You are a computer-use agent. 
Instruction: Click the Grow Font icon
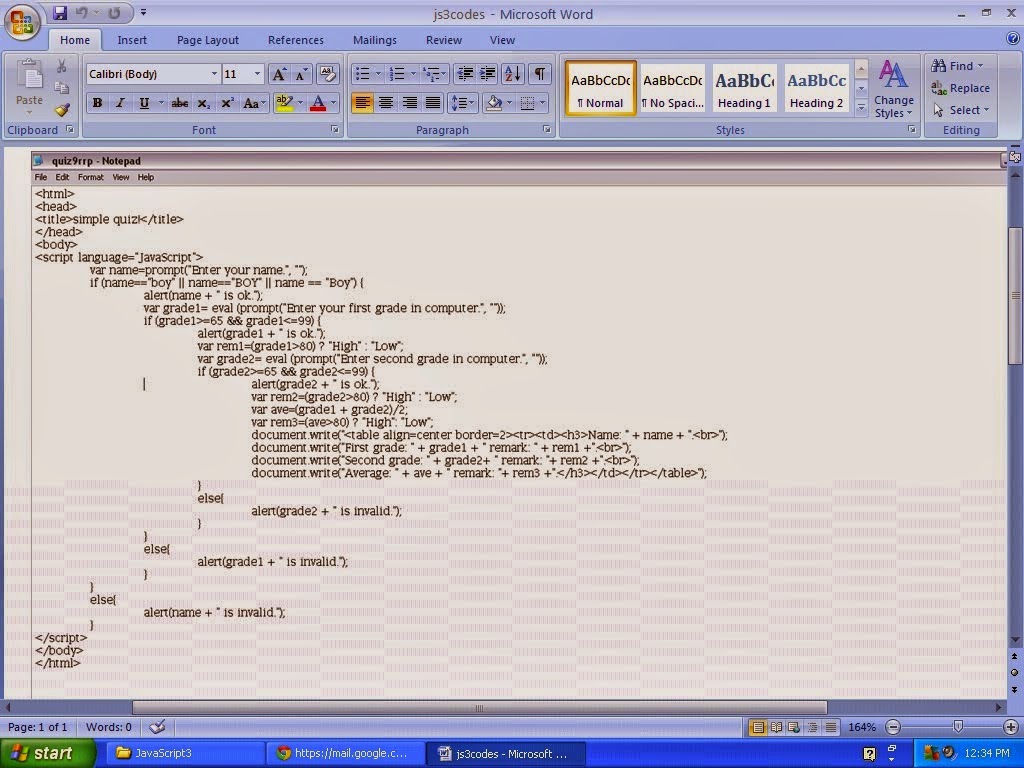pos(279,74)
